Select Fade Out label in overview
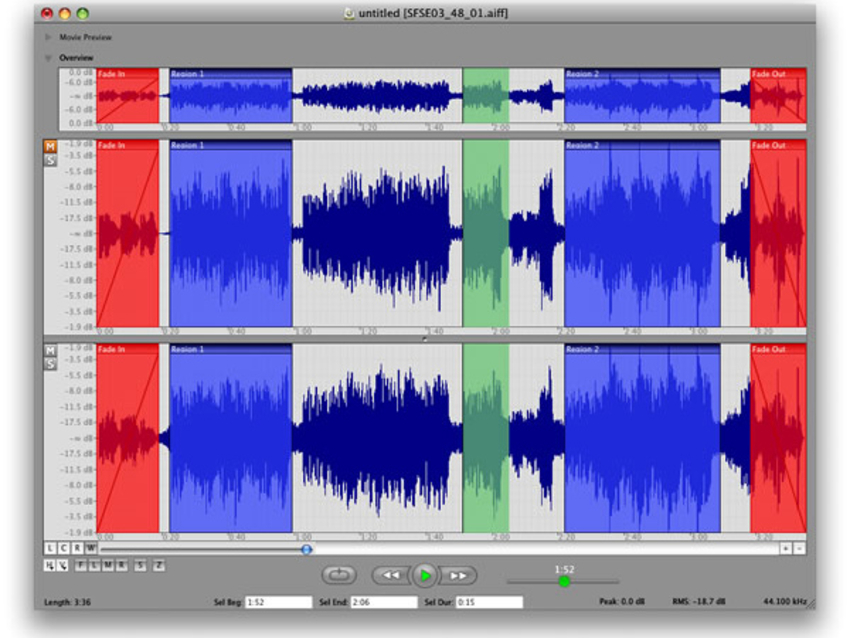The width and height of the screenshot is (850, 638). [x=769, y=74]
